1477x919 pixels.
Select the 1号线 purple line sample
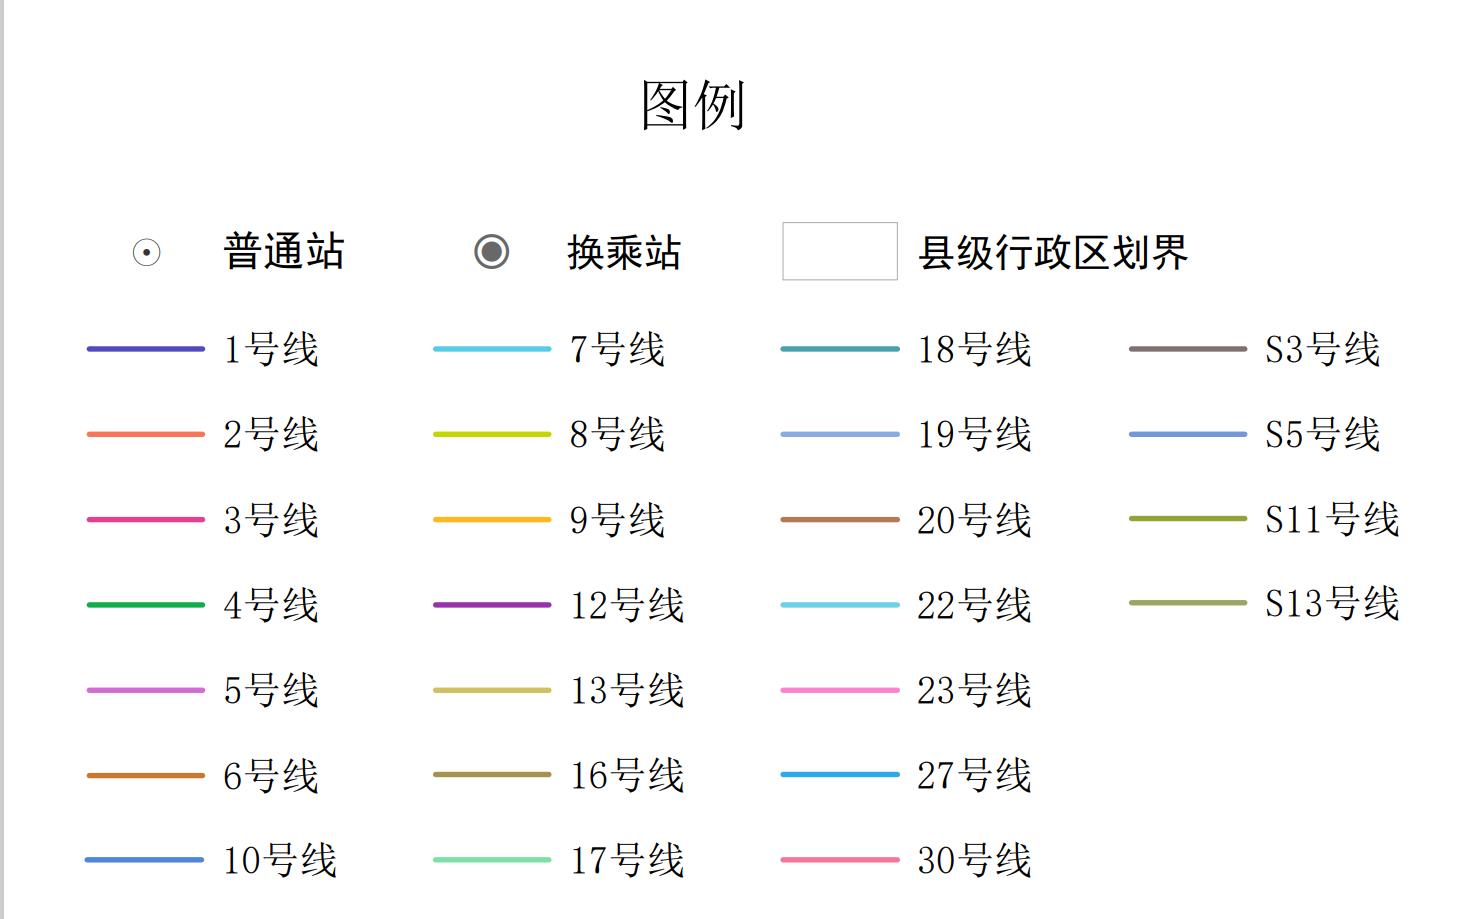[145, 349]
